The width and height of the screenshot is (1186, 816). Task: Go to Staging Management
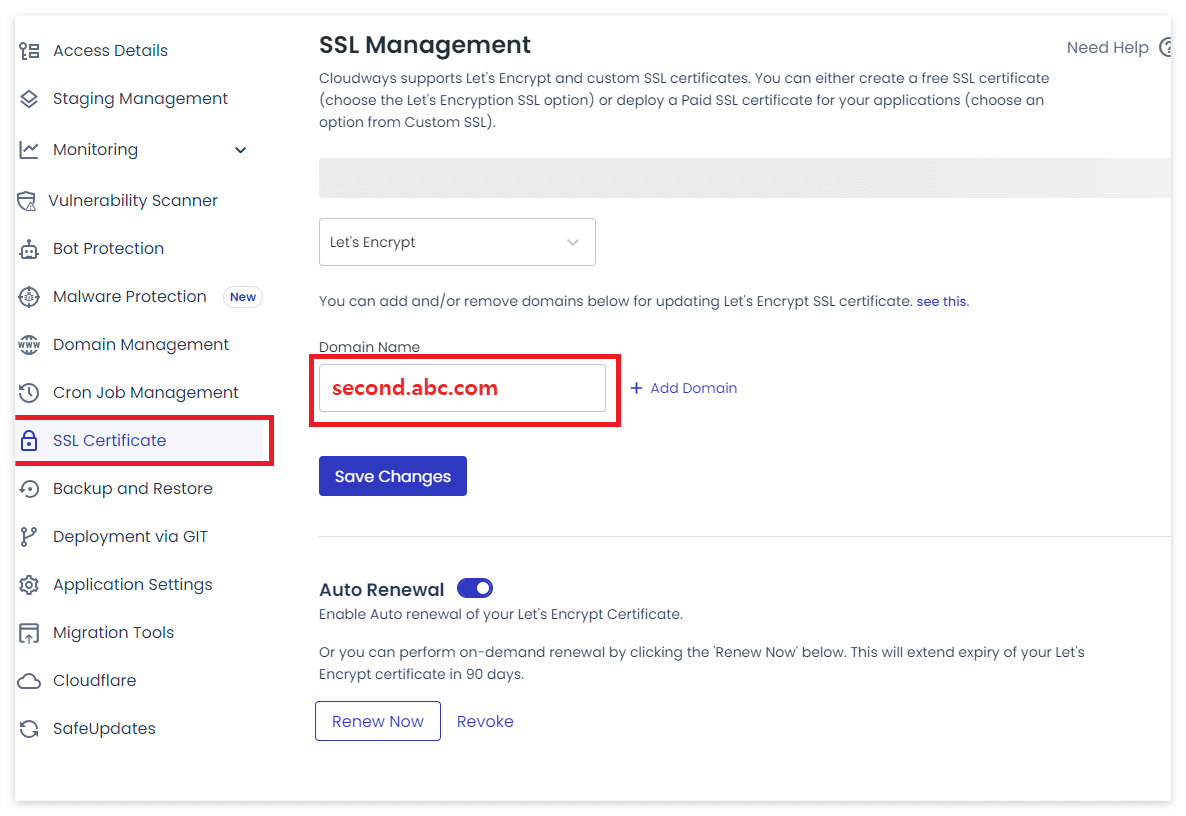(x=140, y=99)
